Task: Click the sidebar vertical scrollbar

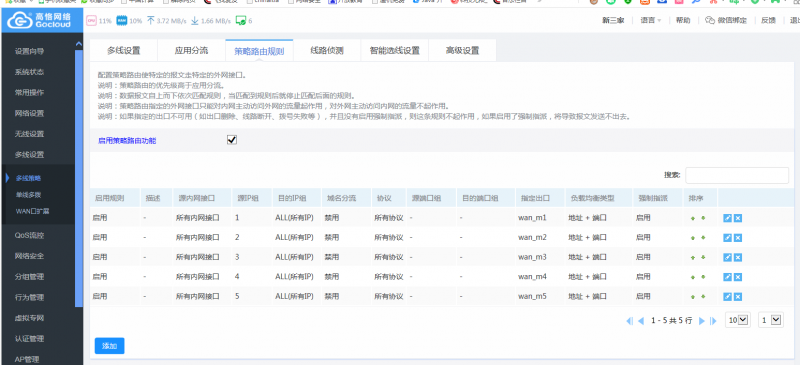Action: click(x=79, y=179)
